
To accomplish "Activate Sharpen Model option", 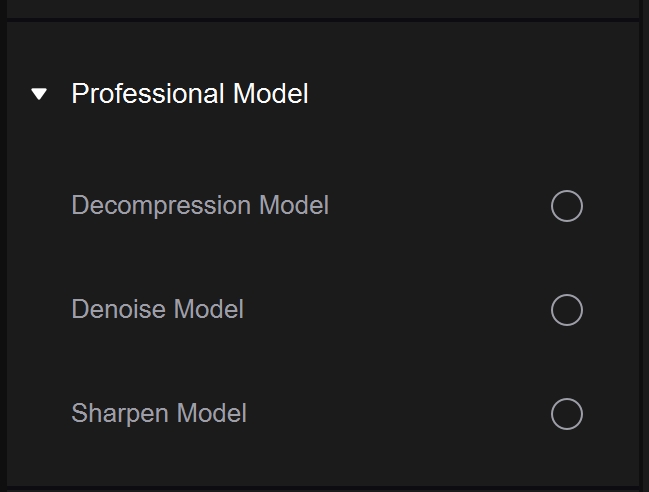I will click(566, 414).
